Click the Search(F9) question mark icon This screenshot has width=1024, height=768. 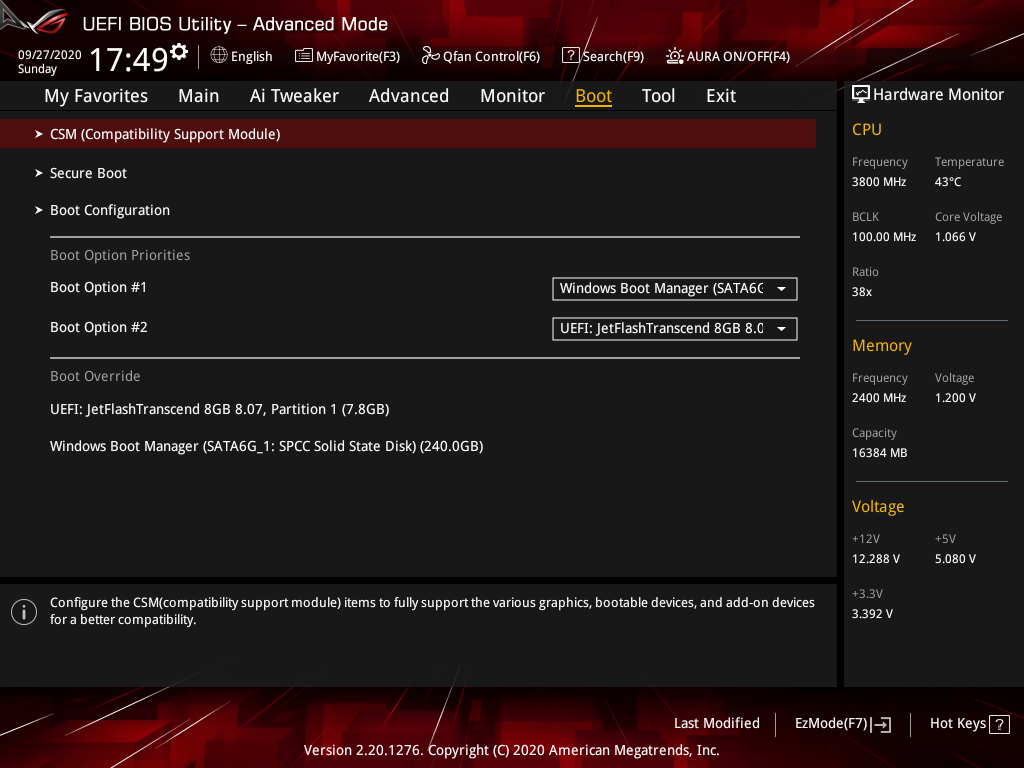pyautogui.click(x=570, y=56)
